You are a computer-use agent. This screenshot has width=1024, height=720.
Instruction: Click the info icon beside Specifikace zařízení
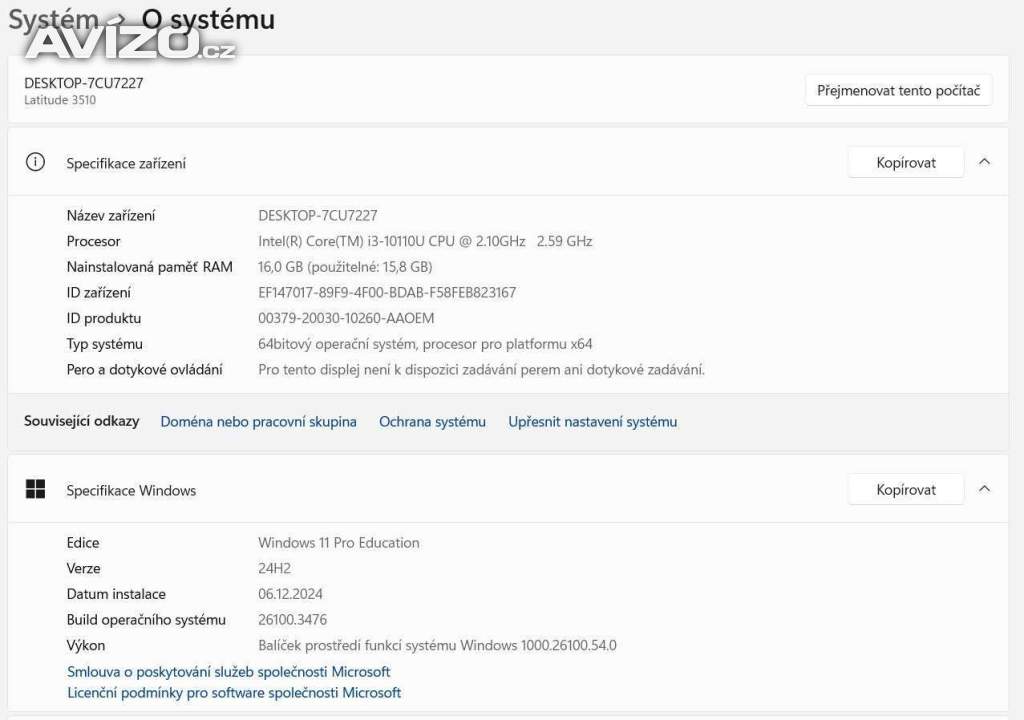[35, 162]
